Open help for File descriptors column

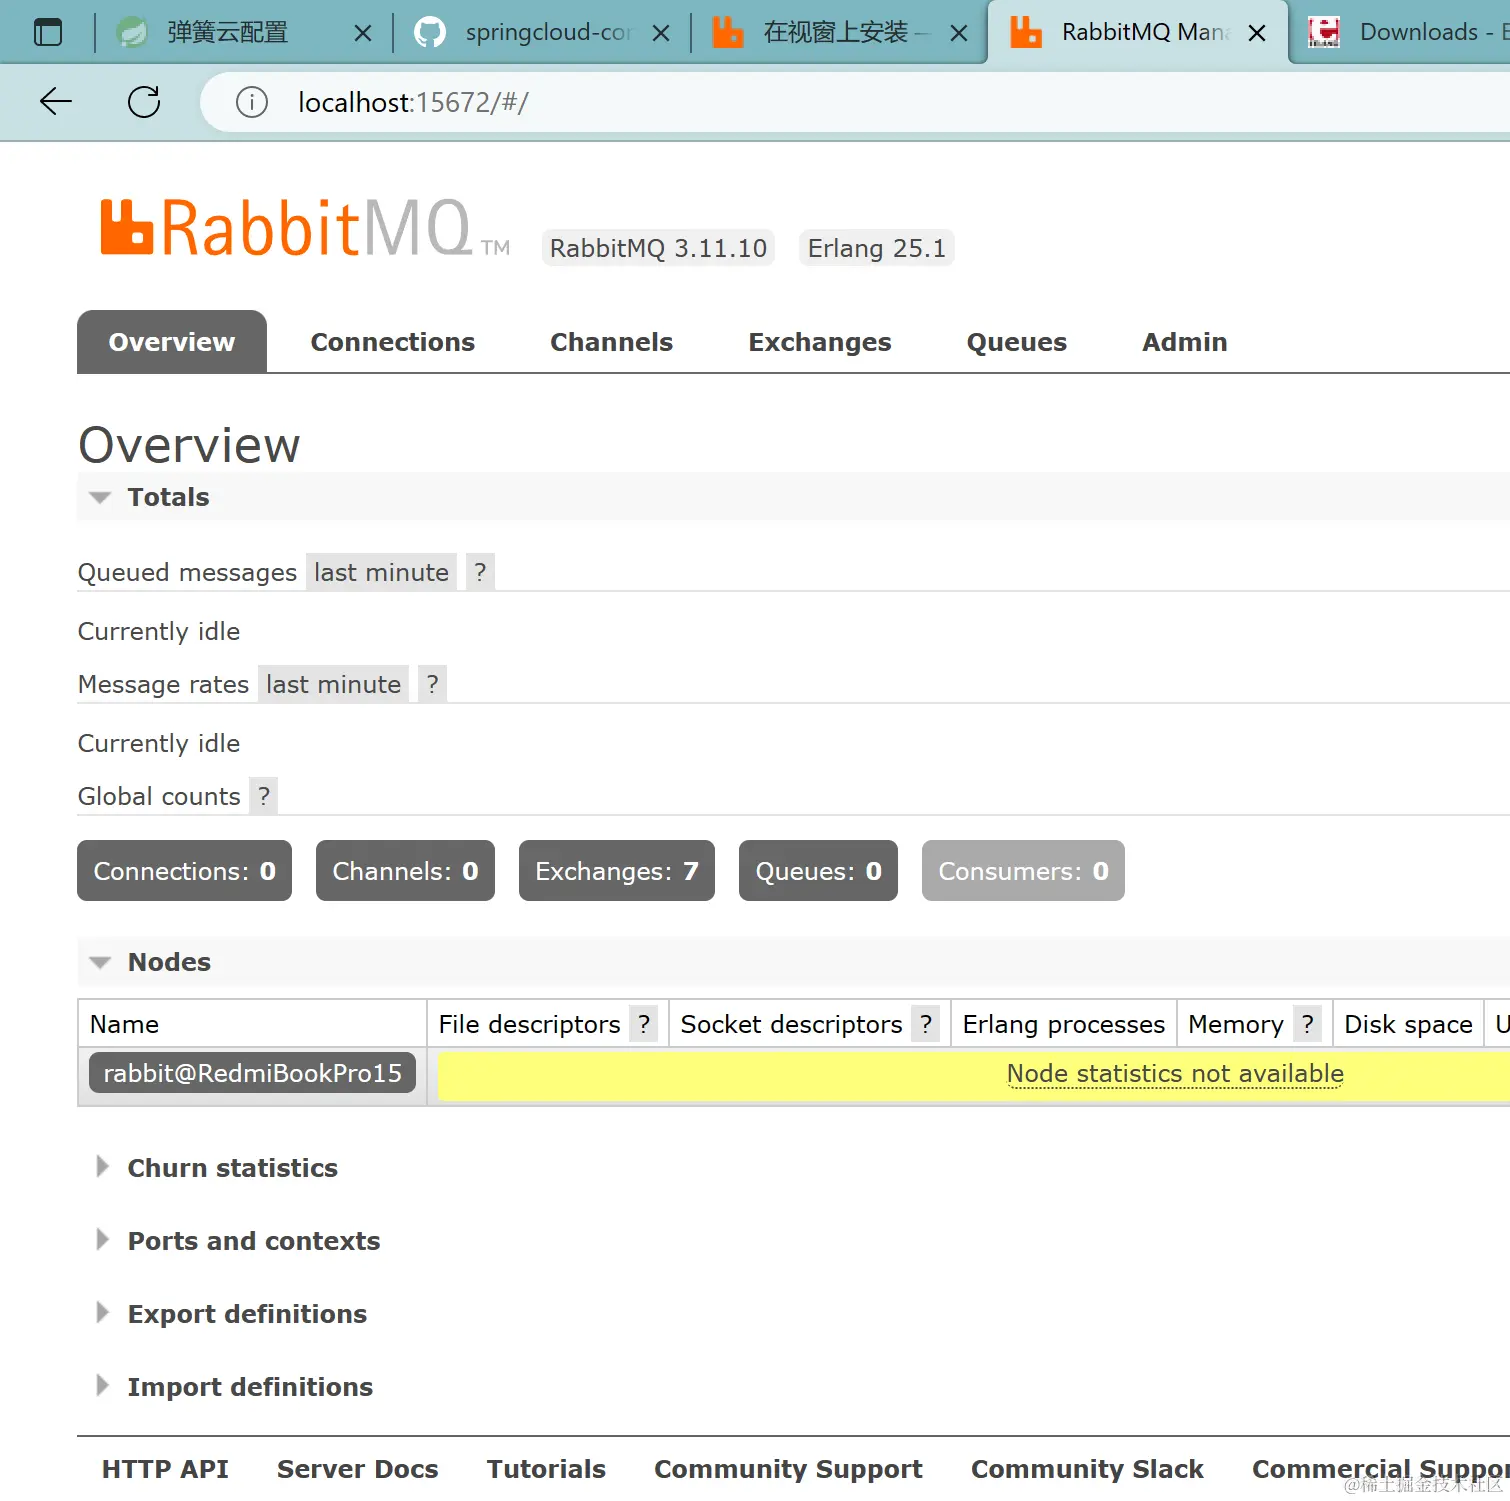pos(644,1024)
